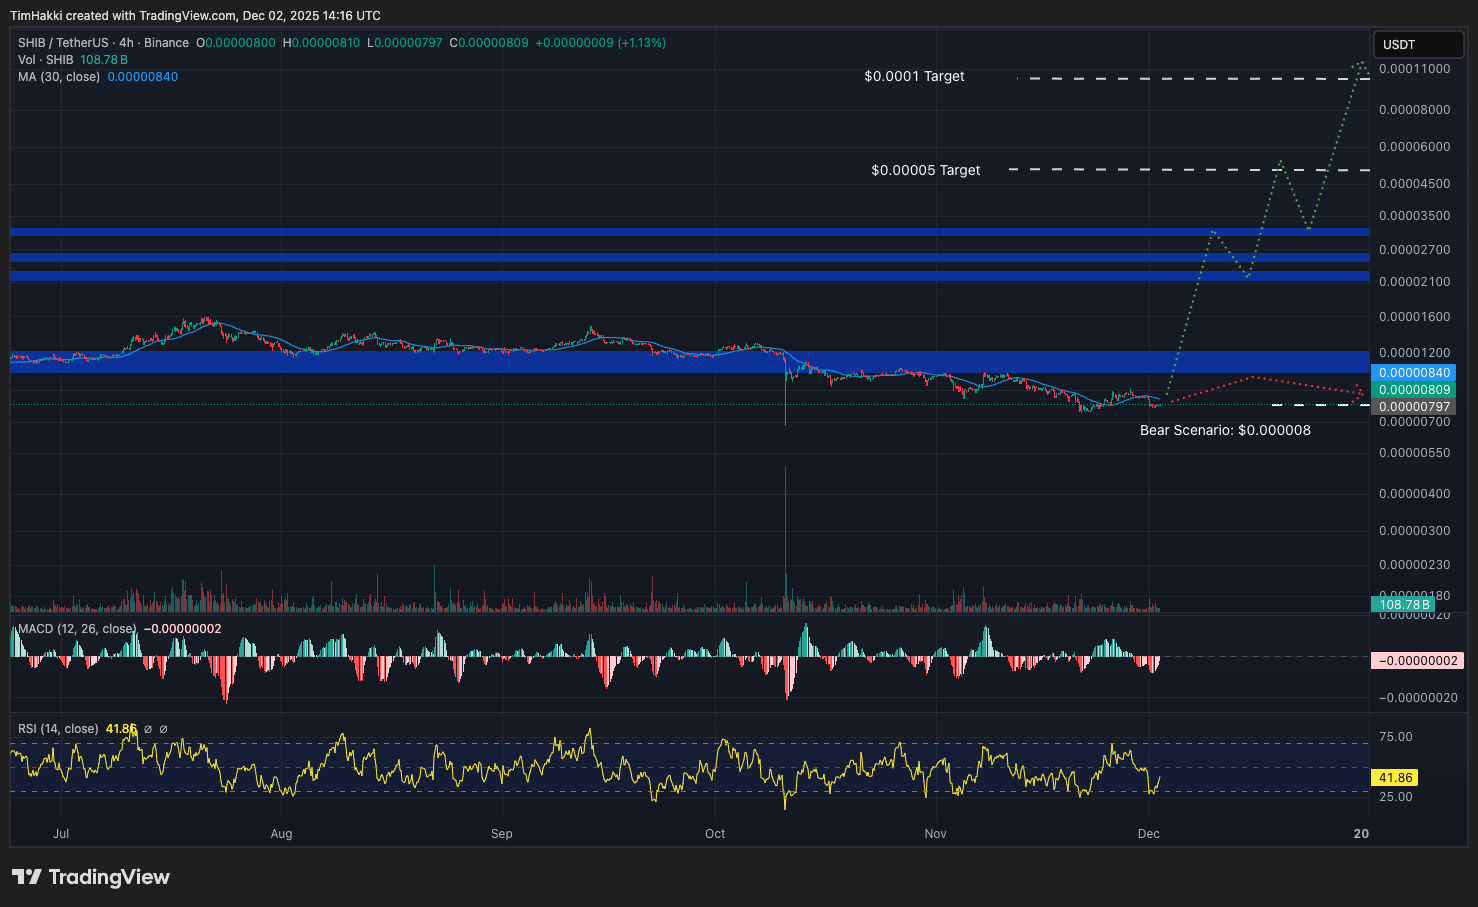Click the 108.78 B volume axis tag
Image resolution: width=1478 pixels, height=907 pixels.
[x=1403, y=604]
